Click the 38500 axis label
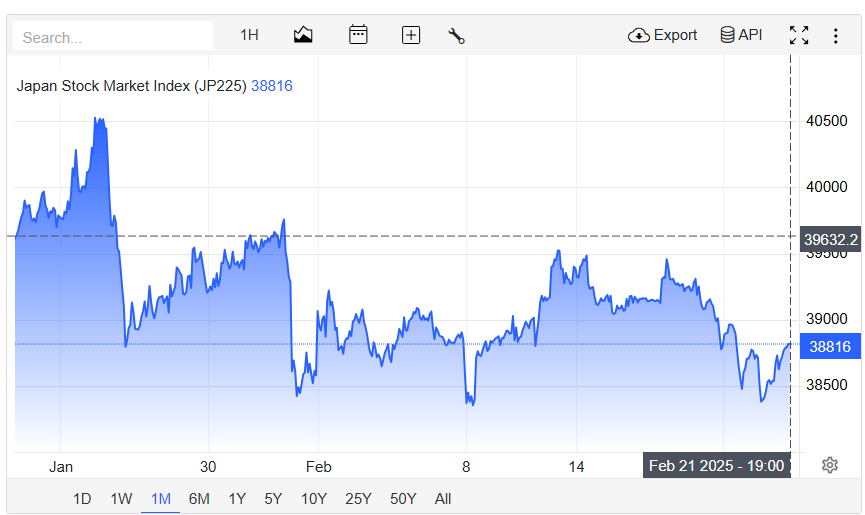 (826, 385)
